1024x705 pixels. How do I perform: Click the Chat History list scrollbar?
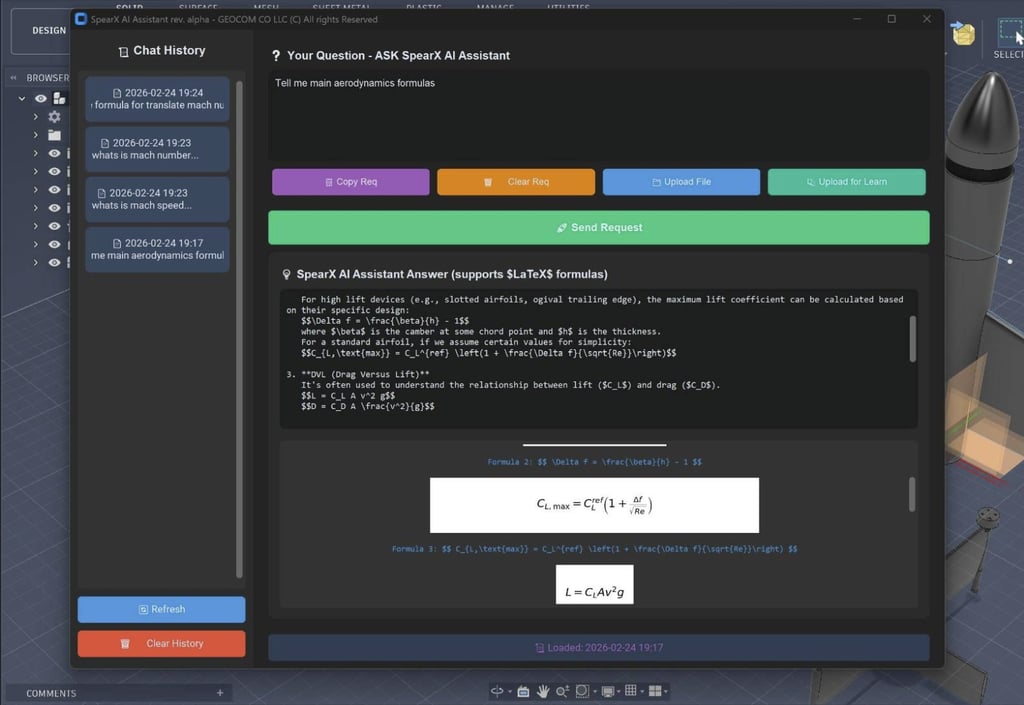pos(239,330)
